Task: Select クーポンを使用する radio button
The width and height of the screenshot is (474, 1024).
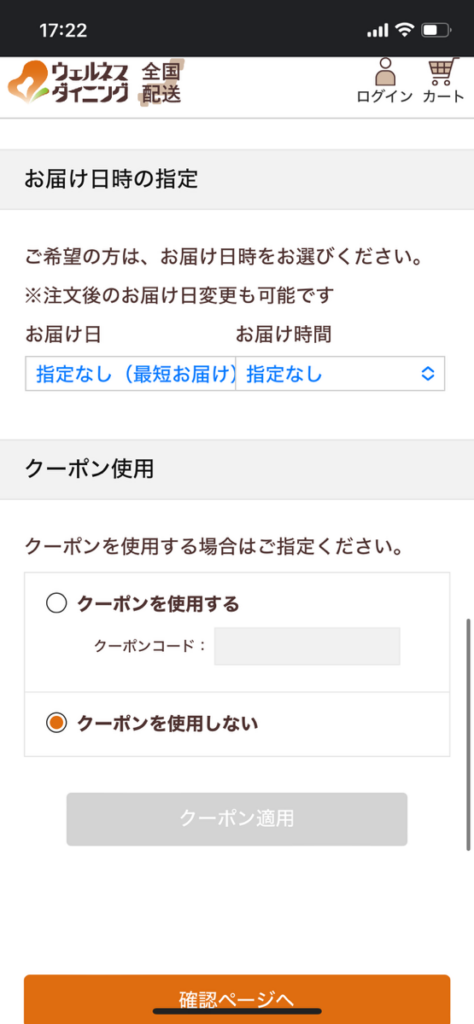Action: point(56,604)
